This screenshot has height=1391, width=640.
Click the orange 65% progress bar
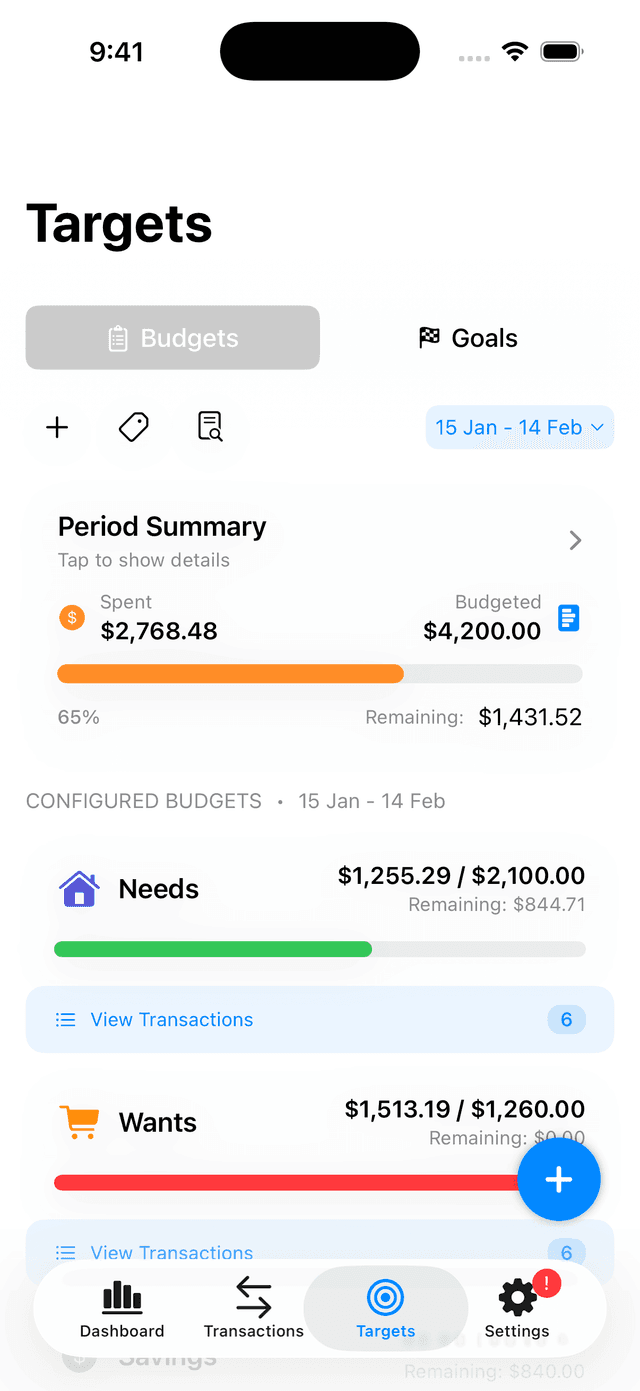(x=230, y=673)
